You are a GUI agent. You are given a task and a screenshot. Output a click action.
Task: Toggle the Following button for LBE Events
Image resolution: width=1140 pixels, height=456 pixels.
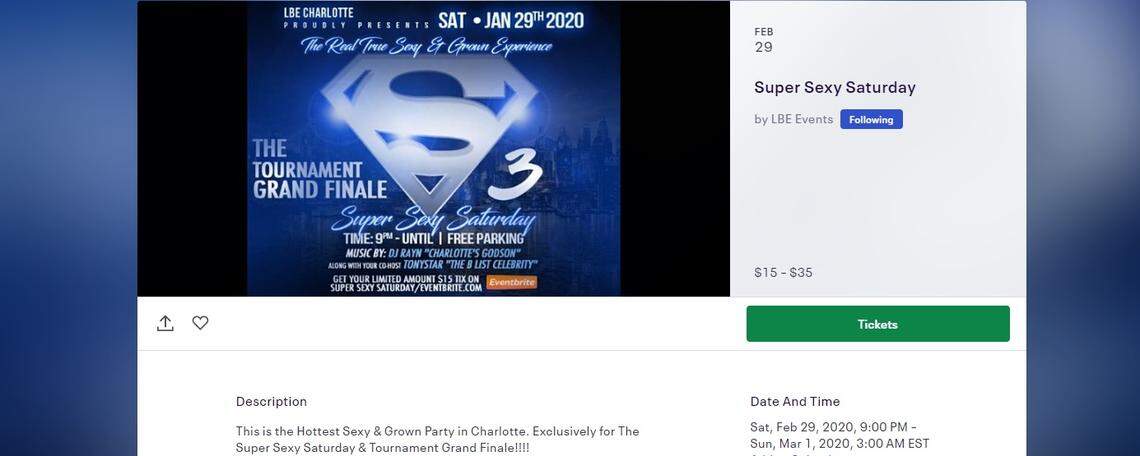tap(871, 119)
